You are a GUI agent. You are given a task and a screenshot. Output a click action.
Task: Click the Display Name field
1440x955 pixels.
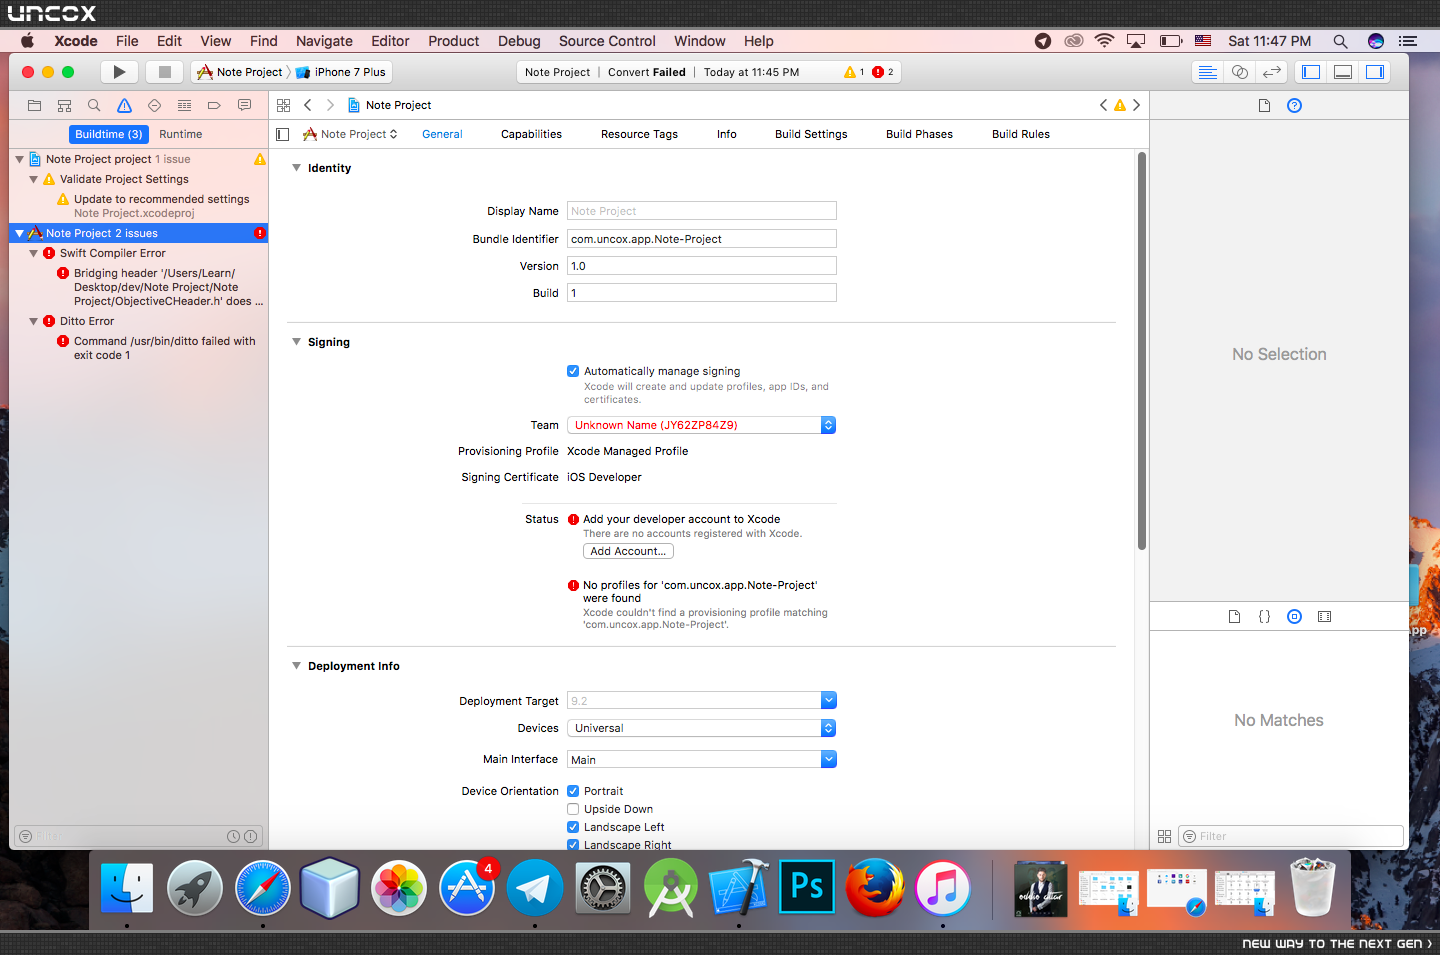click(701, 211)
